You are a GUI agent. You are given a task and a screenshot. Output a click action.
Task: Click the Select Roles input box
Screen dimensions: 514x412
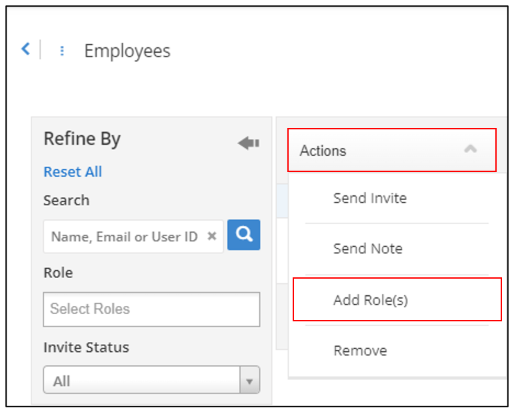(151, 309)
